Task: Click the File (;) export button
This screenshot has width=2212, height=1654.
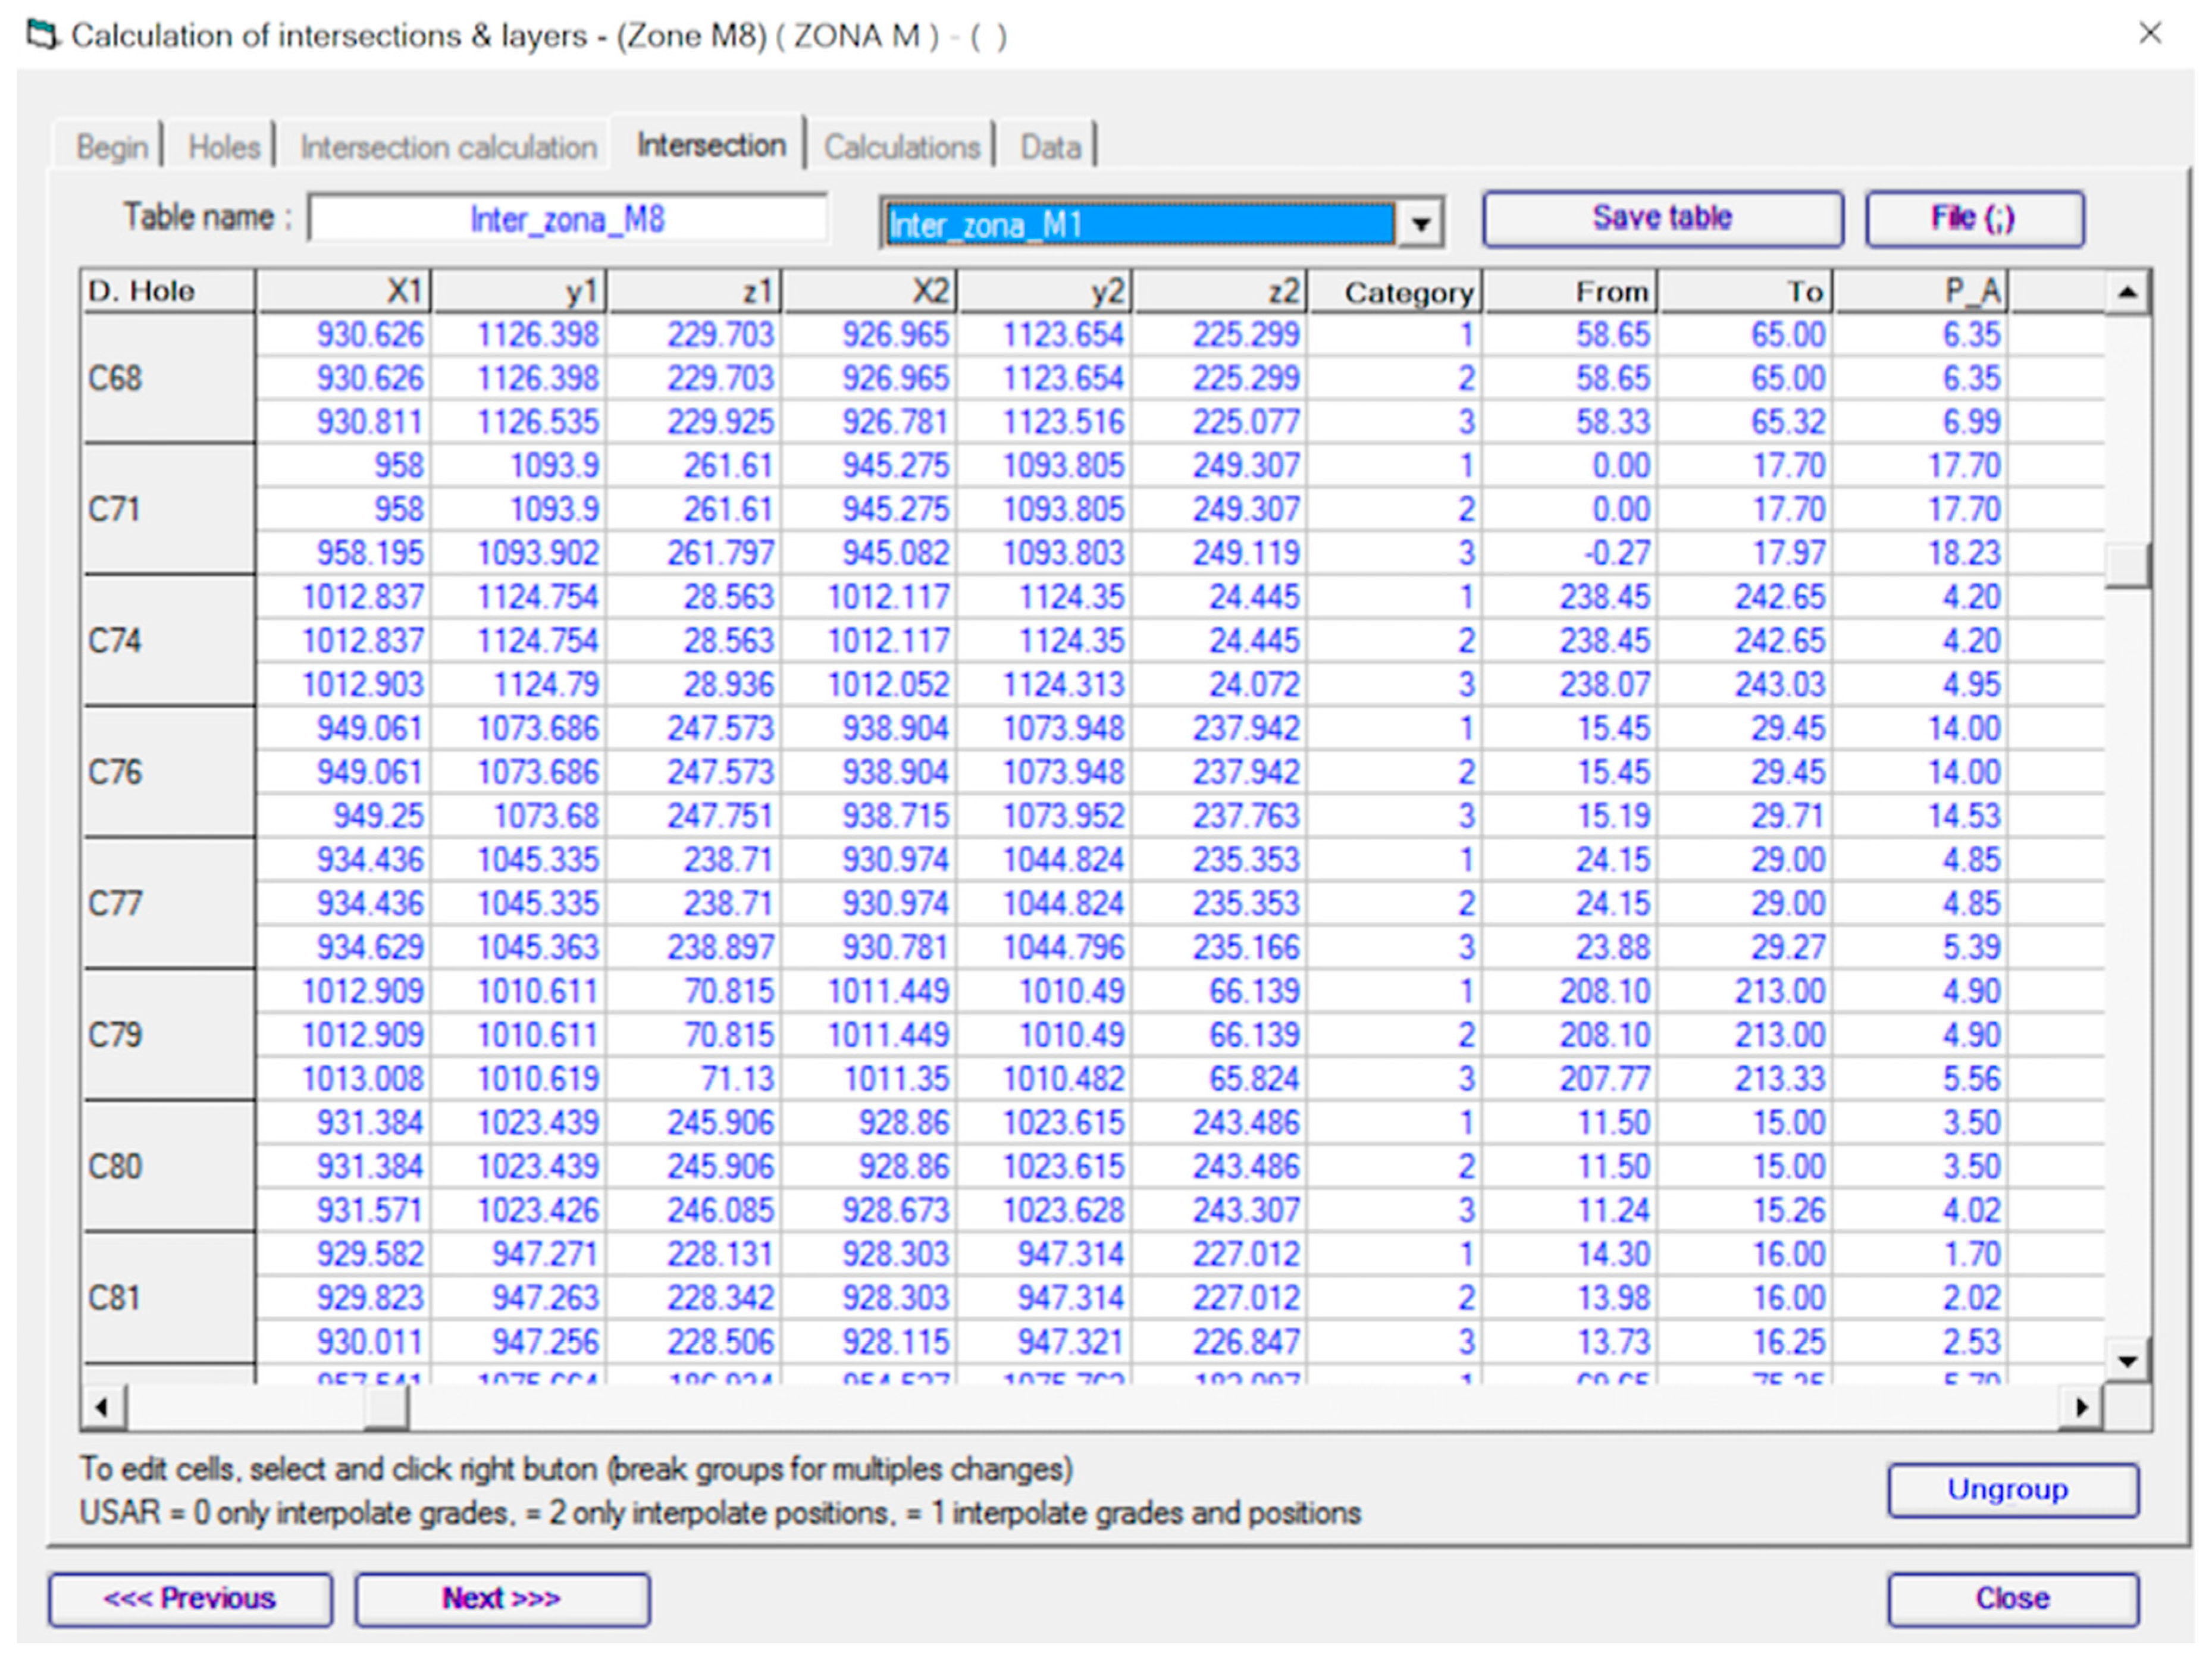Action: tap(1974, 218)
